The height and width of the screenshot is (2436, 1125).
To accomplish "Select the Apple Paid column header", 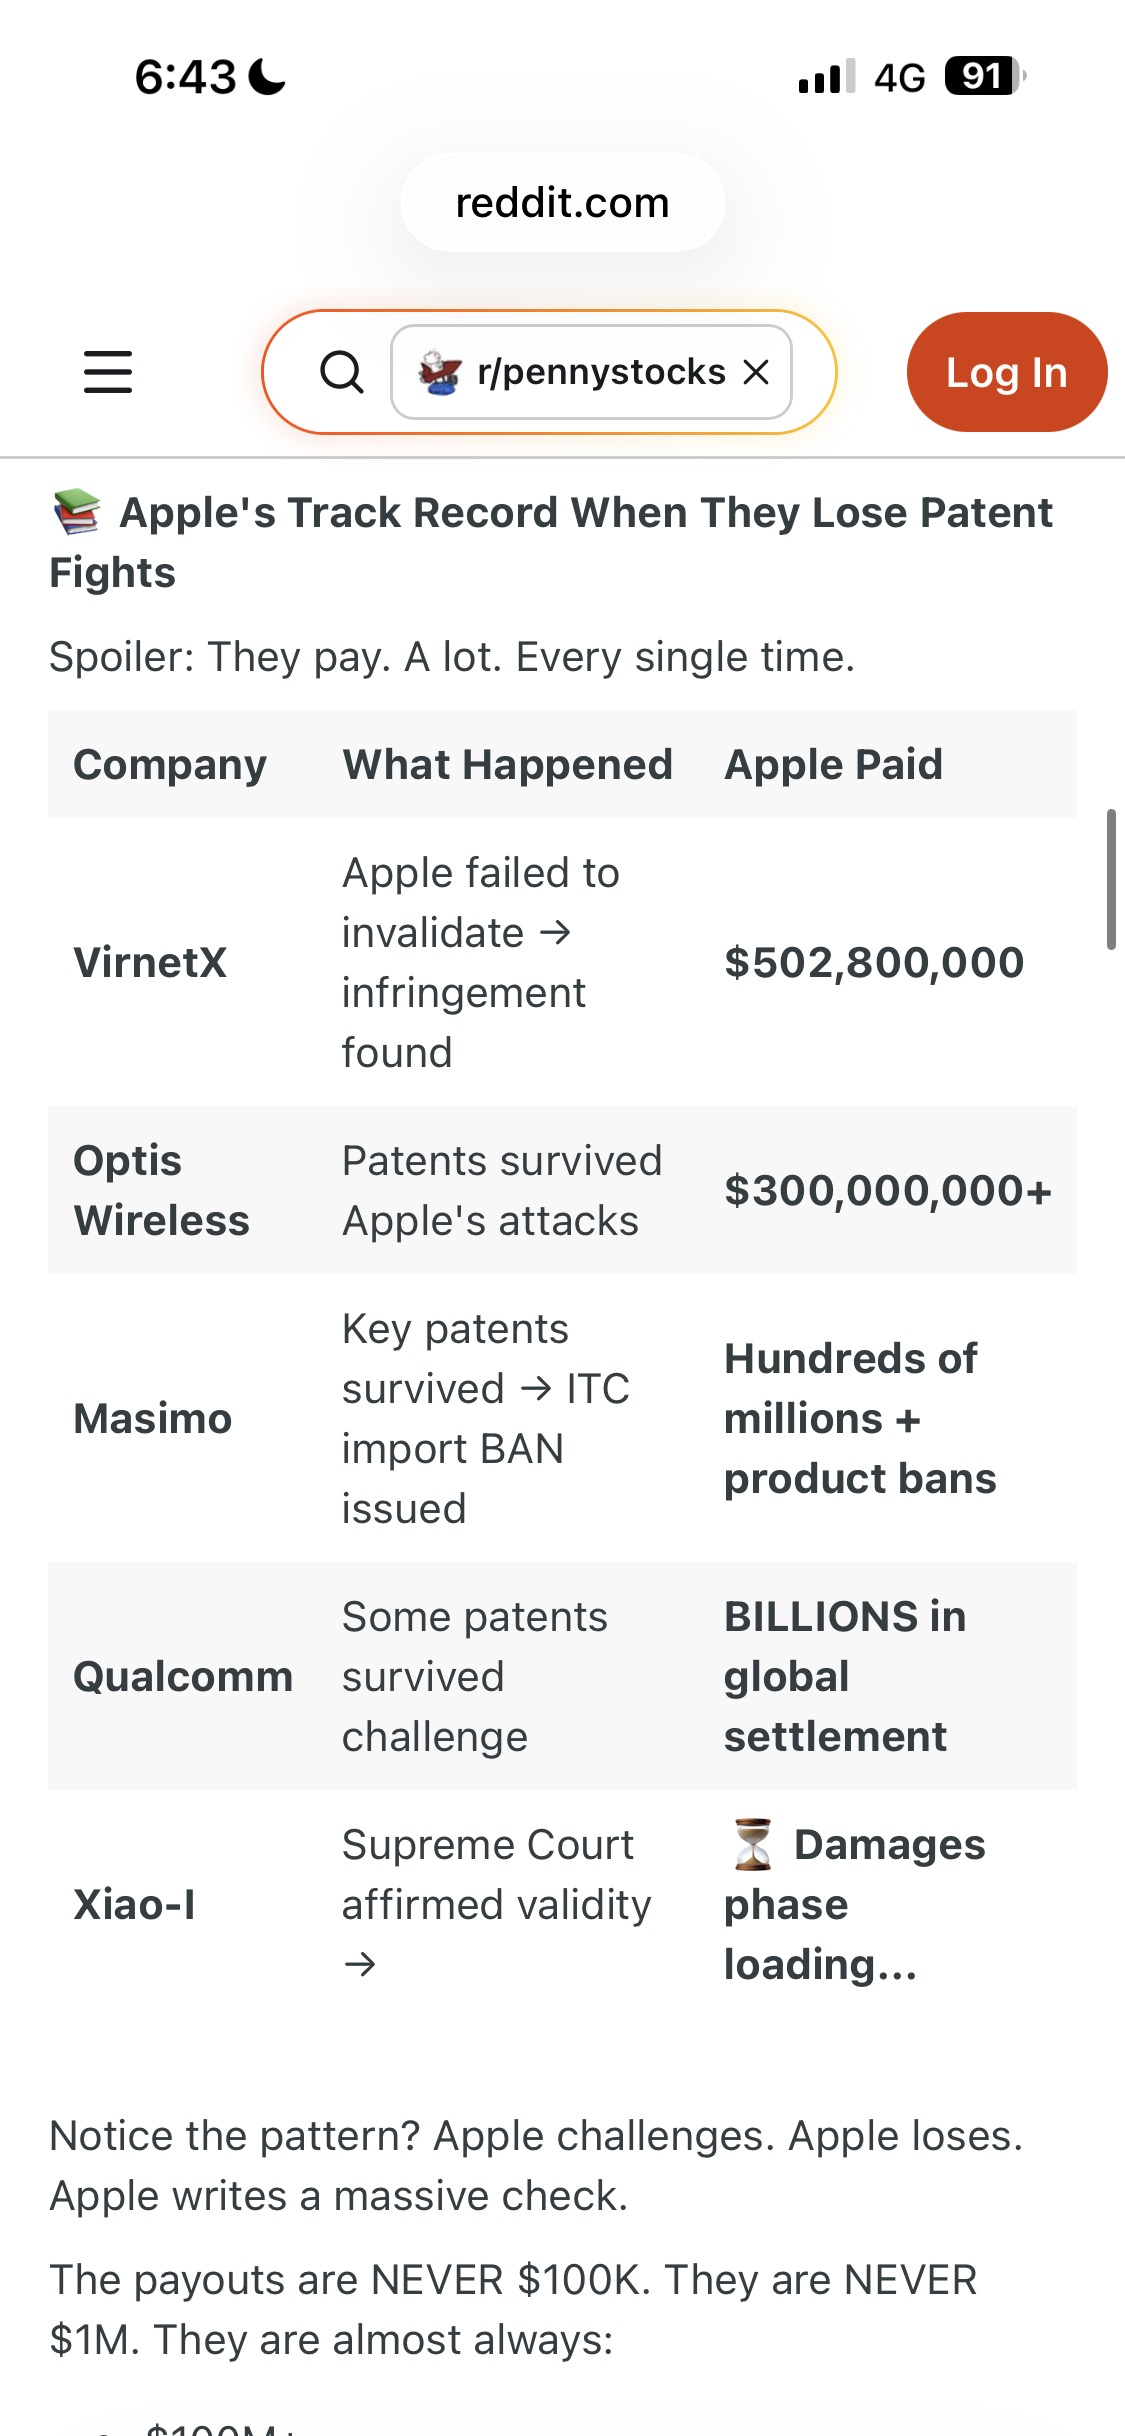I will click(x=833, y=764).
